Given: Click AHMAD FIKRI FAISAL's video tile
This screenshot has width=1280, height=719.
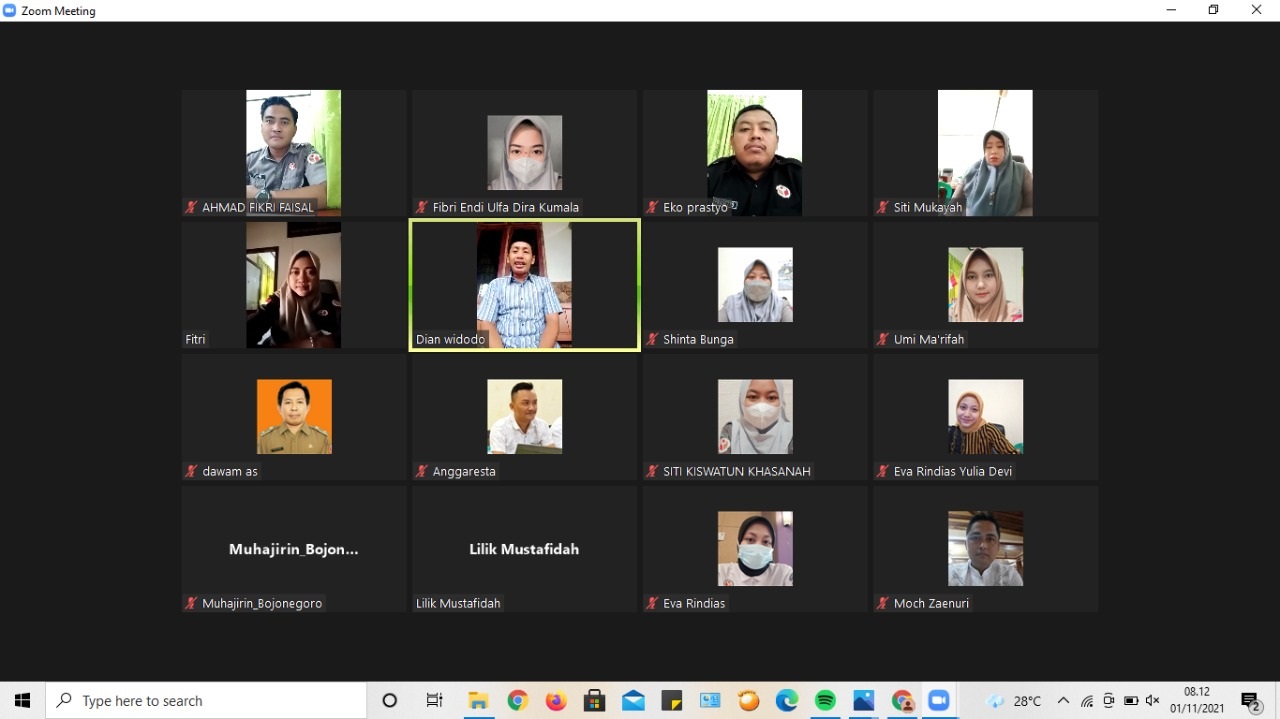Looking at the screenshot, I should pyautogui.click(x=293, y=152).
